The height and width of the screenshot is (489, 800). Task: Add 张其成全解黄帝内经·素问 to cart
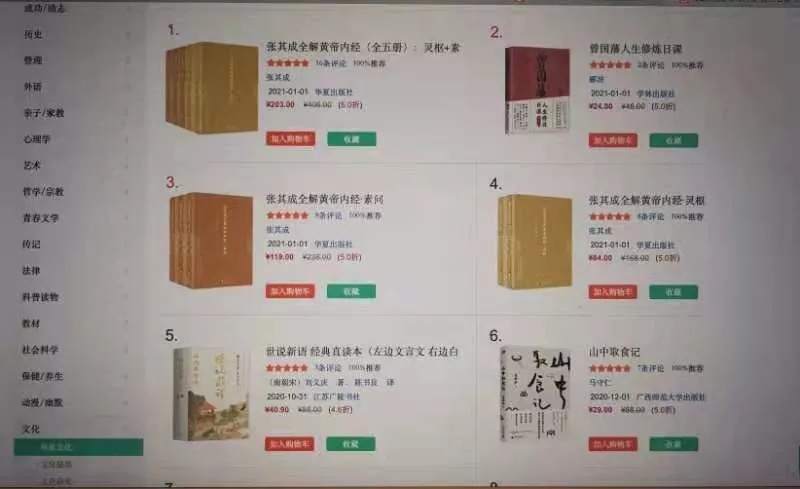tap(290, 291)
